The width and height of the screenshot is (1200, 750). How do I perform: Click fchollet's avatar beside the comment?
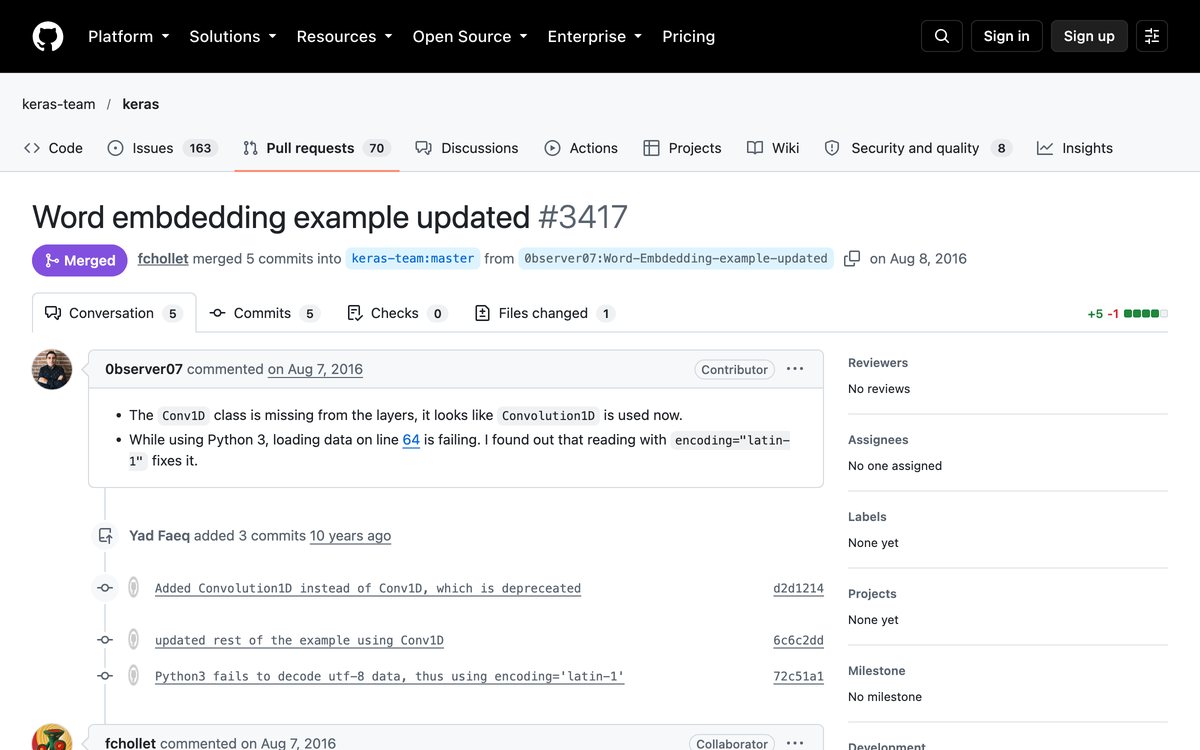click(x=52, y=738)
